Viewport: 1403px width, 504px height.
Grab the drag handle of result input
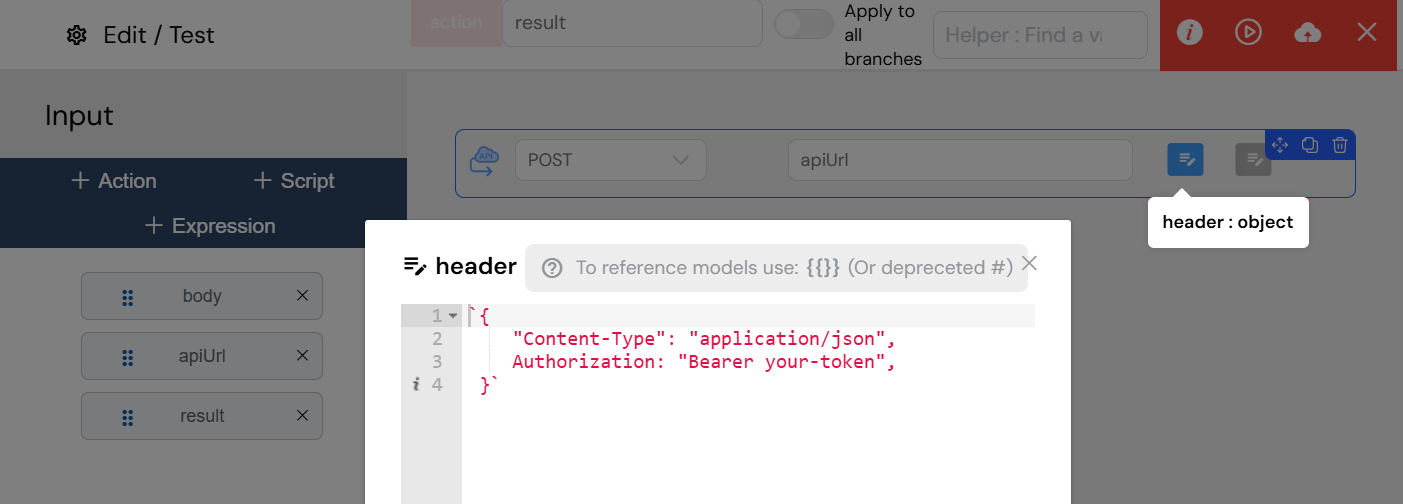point(128,417)
